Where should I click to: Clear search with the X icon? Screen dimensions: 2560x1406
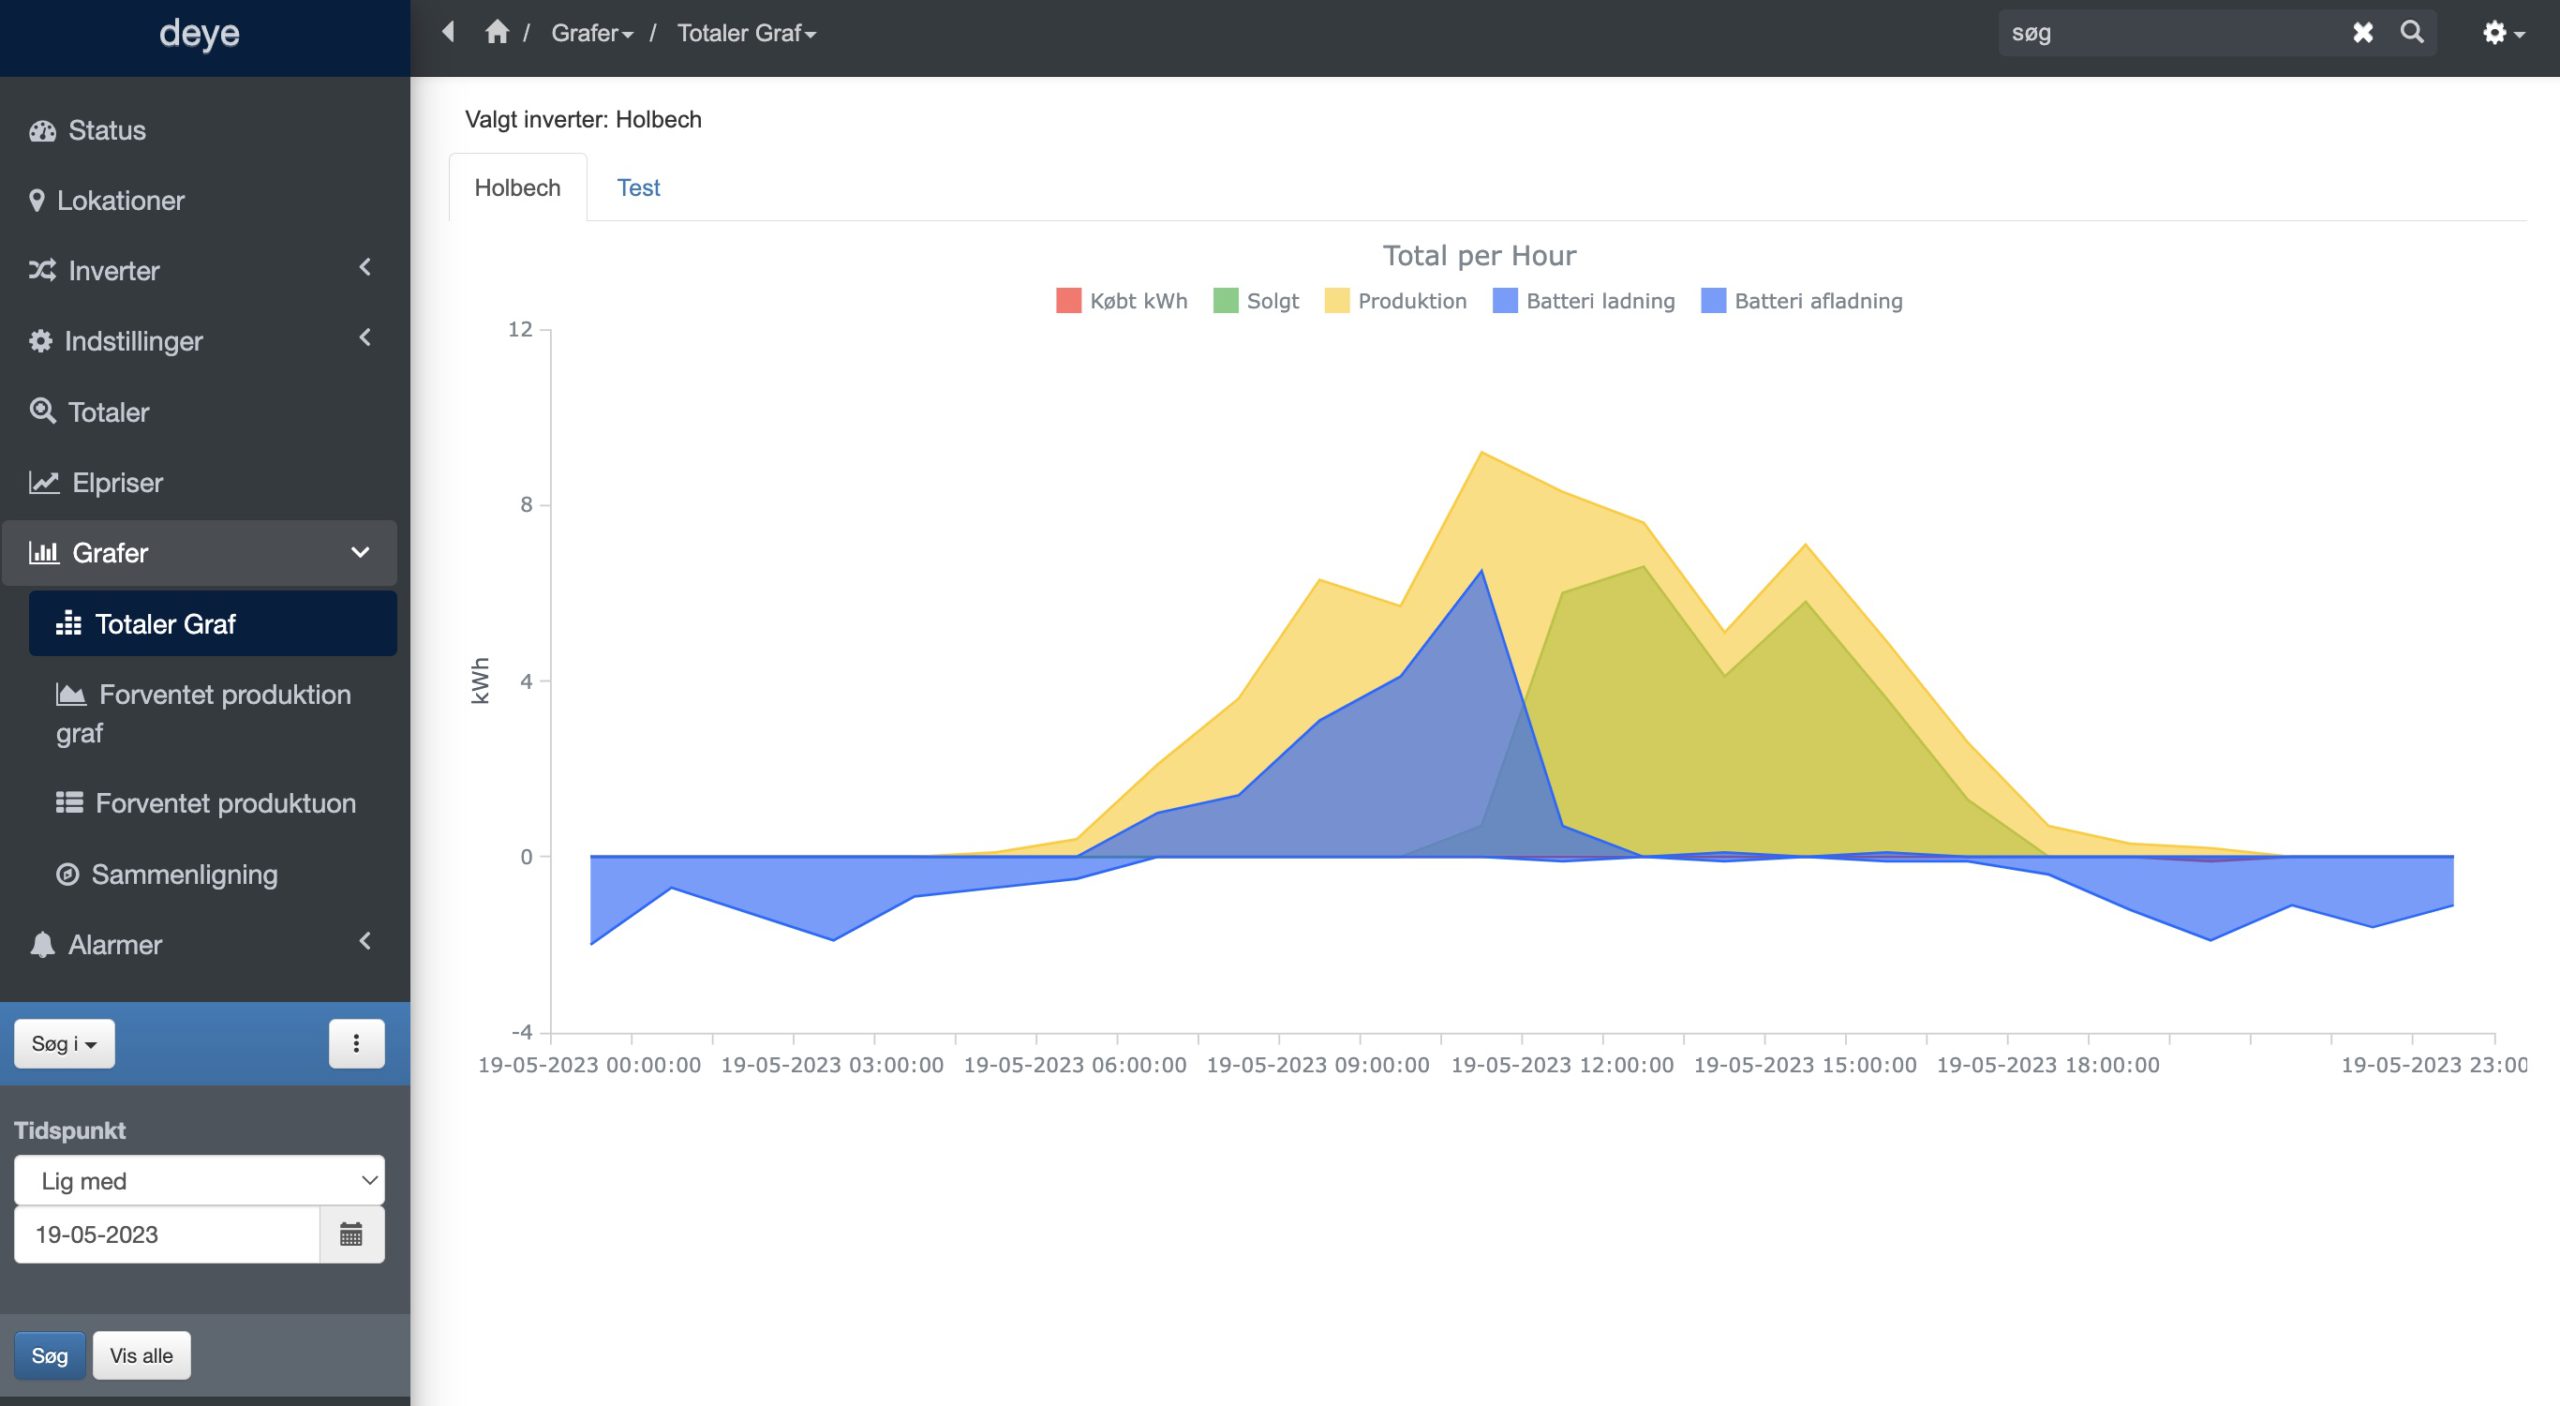(2362, 33)
